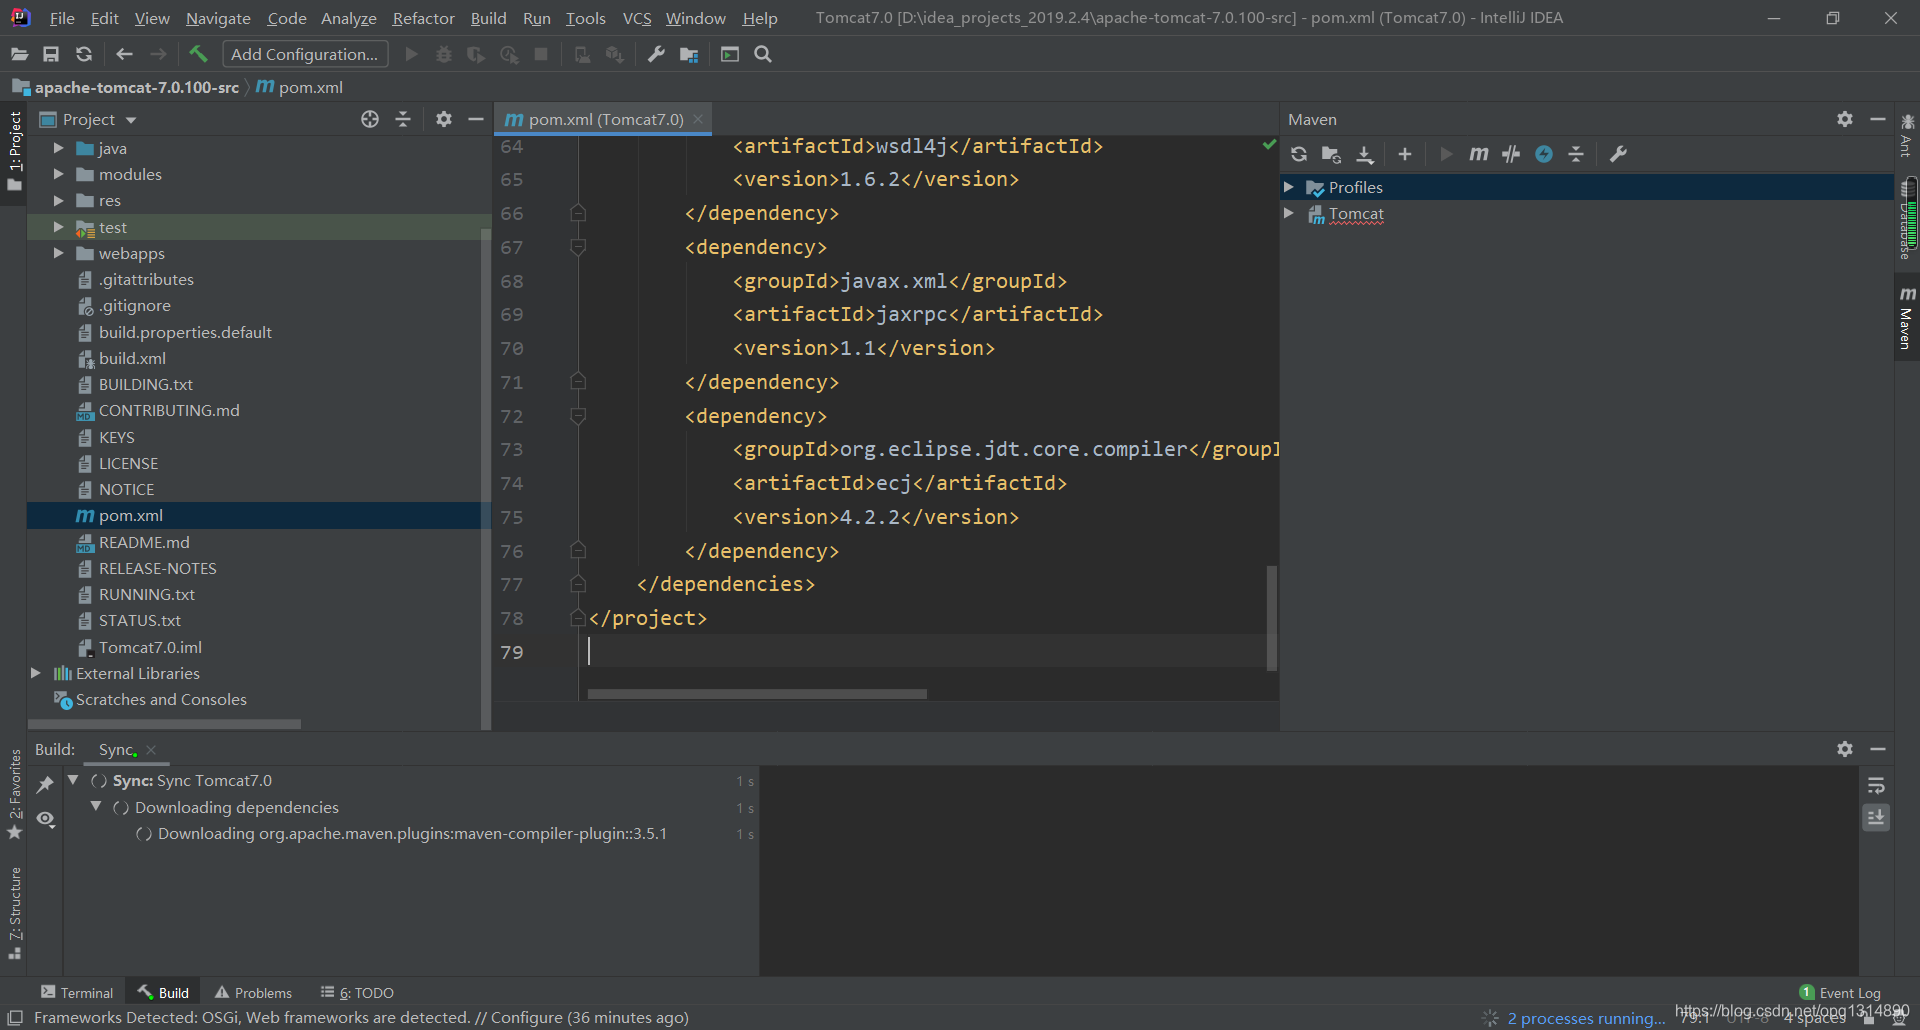1920x1030 pixels.
Task: Click Generate Sources and Update Folders icon
Action: tap(1331, 154)
